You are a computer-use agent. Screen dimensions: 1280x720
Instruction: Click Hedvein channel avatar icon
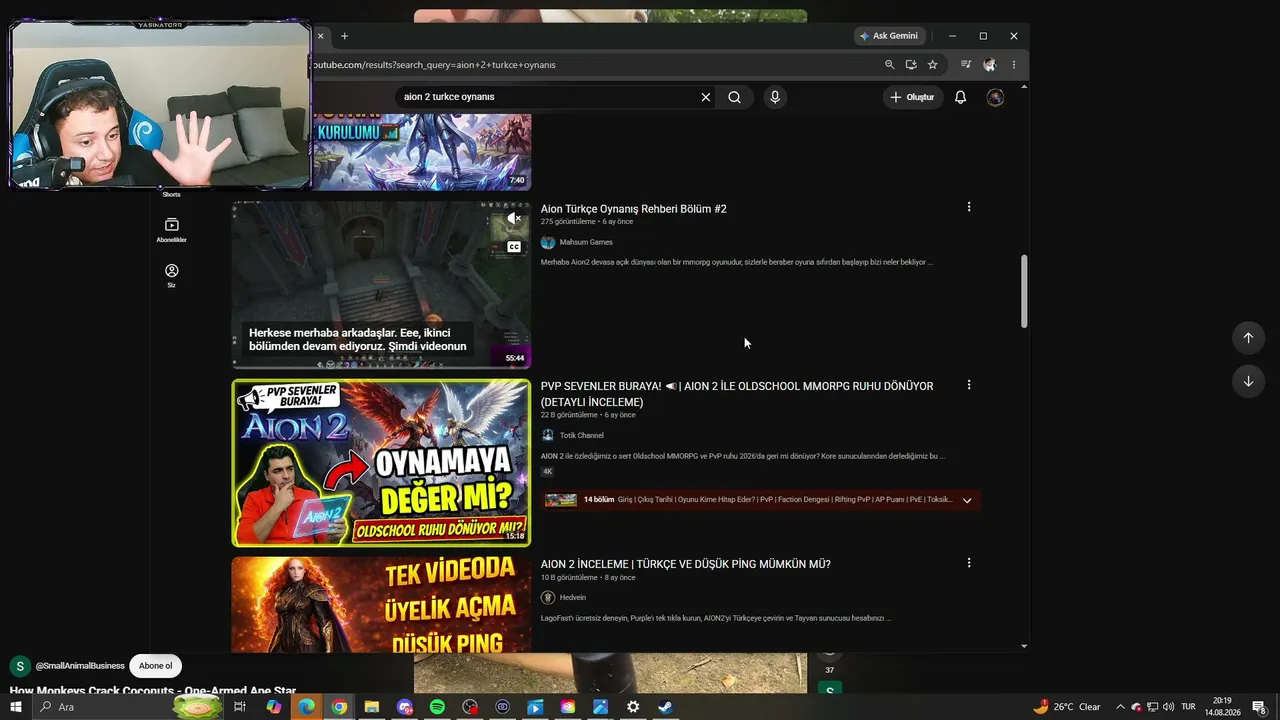[548, 597]
